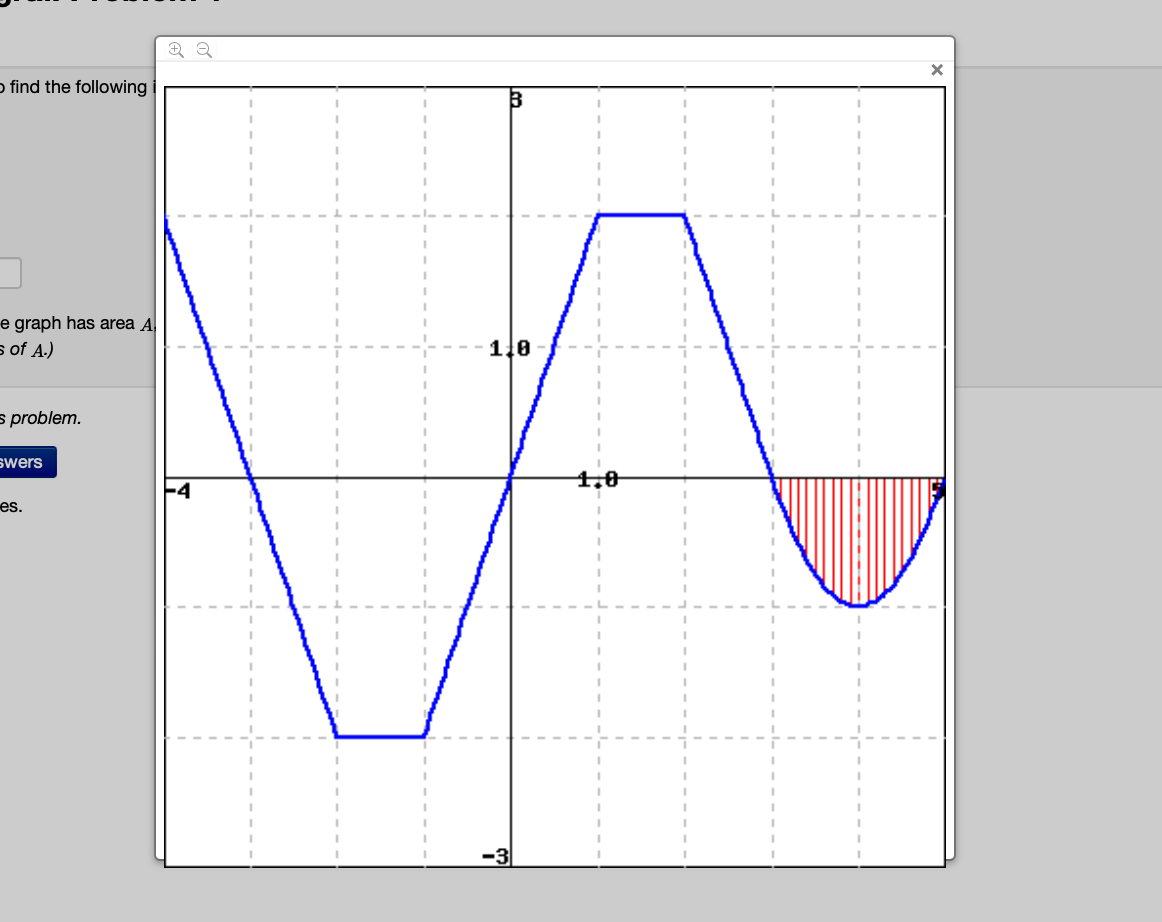The width and height of the screenshot is (1162, 922).
Task: Click the X to close the graph popup
Action: tap(937, 70)
